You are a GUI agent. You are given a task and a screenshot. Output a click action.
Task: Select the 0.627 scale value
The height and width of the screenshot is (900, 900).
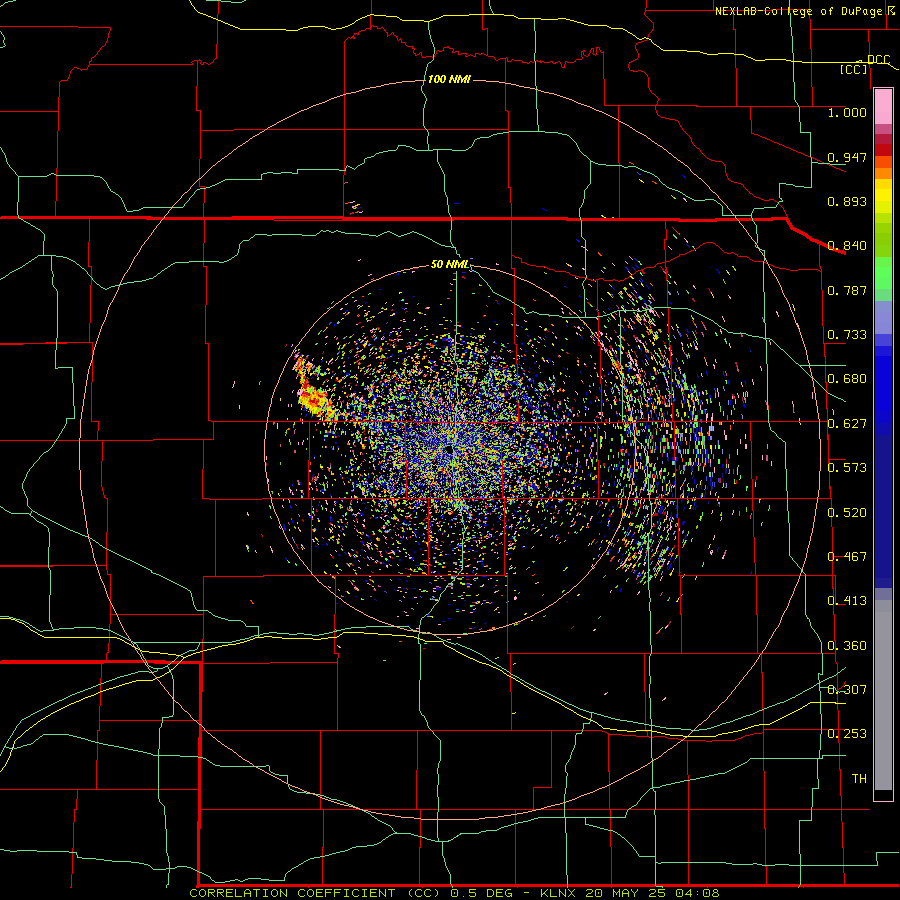[x=847, y=424]
